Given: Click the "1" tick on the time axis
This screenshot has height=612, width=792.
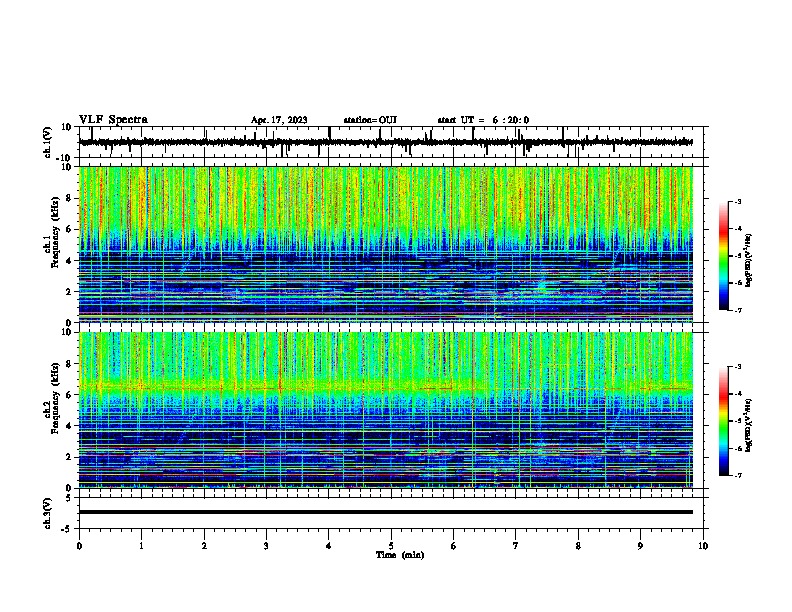Looking at the screenshot, I should pyautogui.click(x=141, y=546).
